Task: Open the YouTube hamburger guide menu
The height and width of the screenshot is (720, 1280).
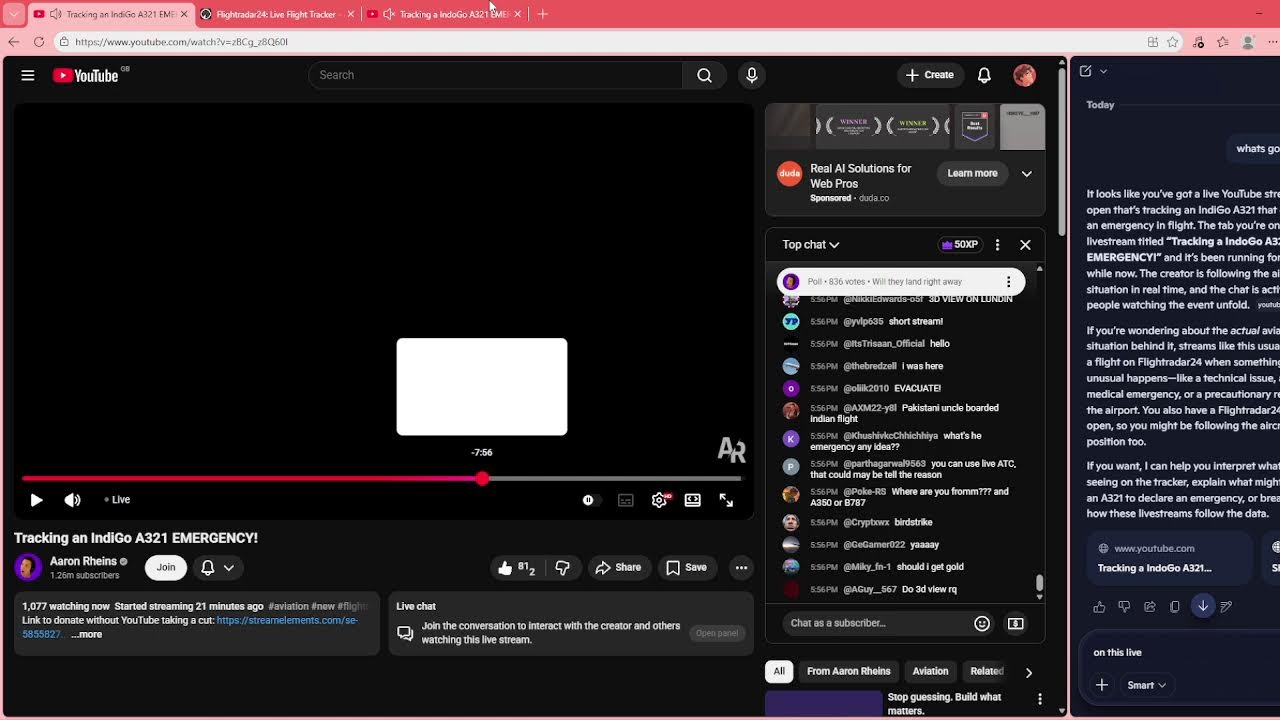Action: (28, 75)
